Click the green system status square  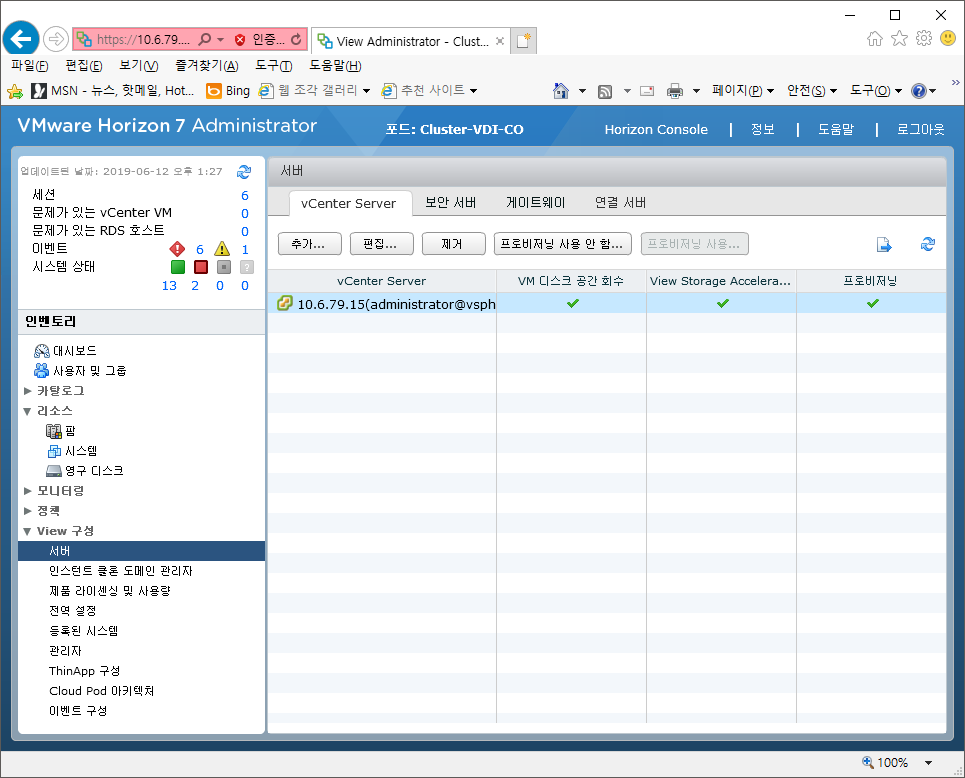pyautogui.click(x=178, y=267)
